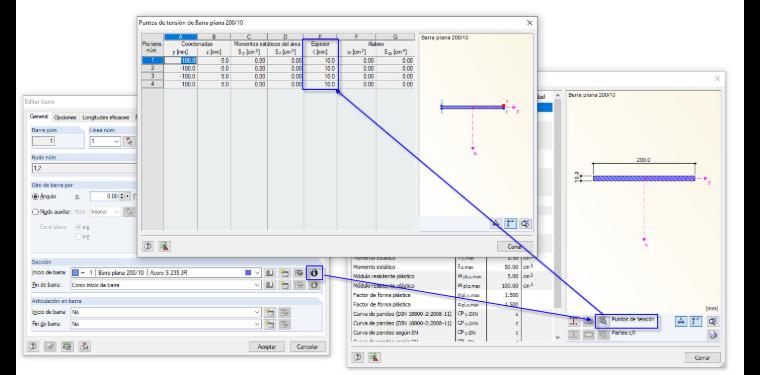
Task: Zoom icon in Puntos de tensión preview
Action: tap(525, 223)
